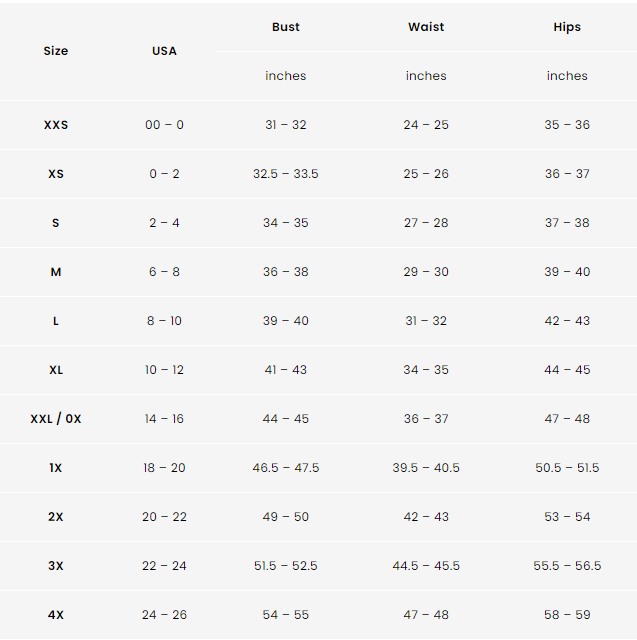Click the 58 – 59 hips measurement
The width and height of the screenshot is (637, 640).
(567, 615)
